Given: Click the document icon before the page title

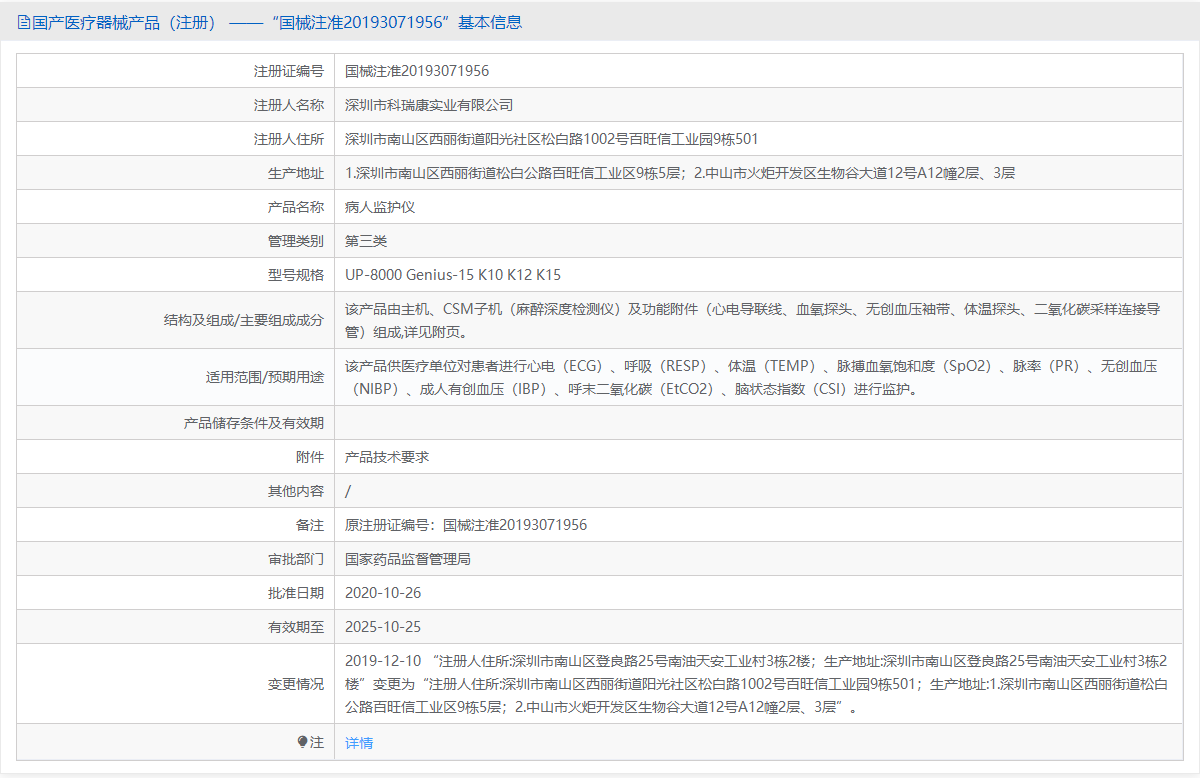Looking at the screenshot, I should (22, 21).
